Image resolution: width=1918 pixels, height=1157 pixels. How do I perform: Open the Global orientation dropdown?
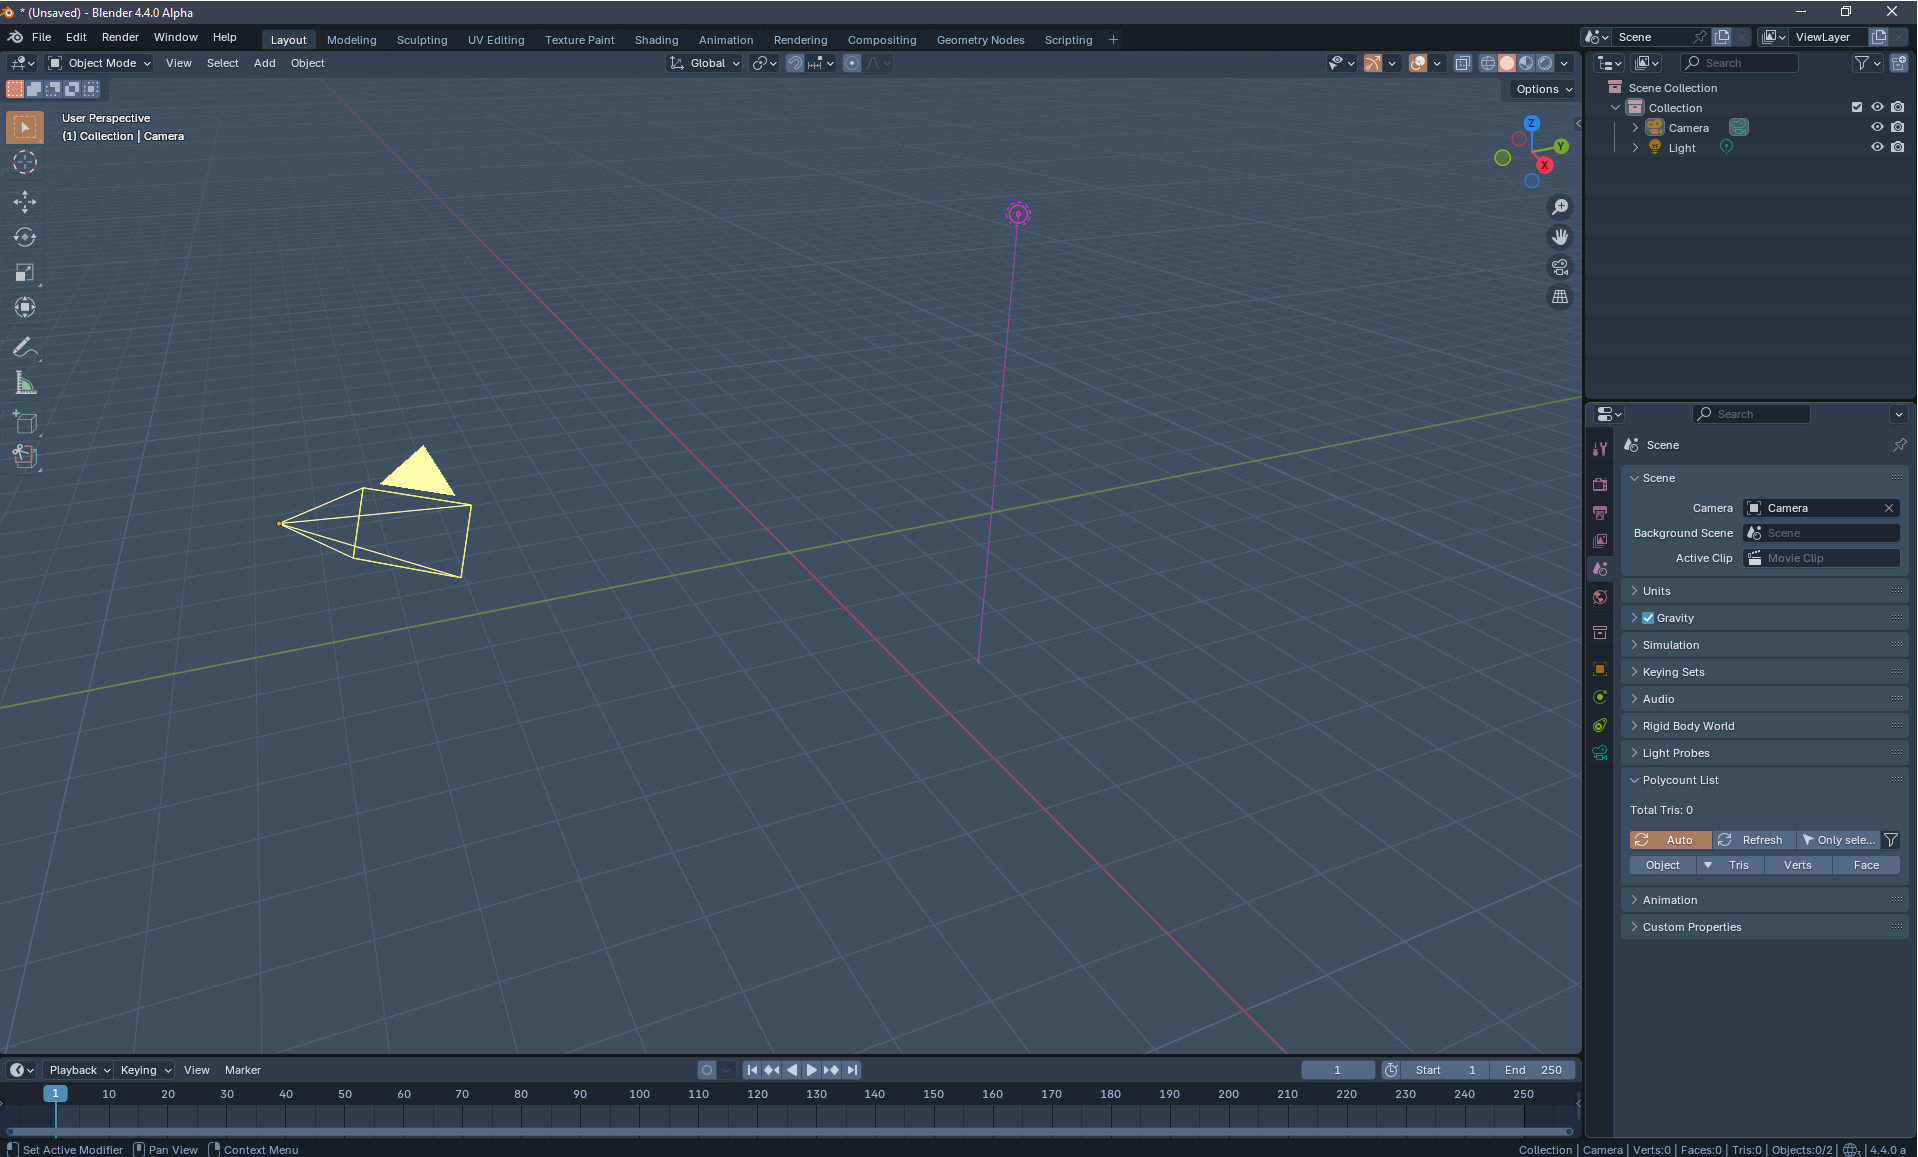(705, 63)
